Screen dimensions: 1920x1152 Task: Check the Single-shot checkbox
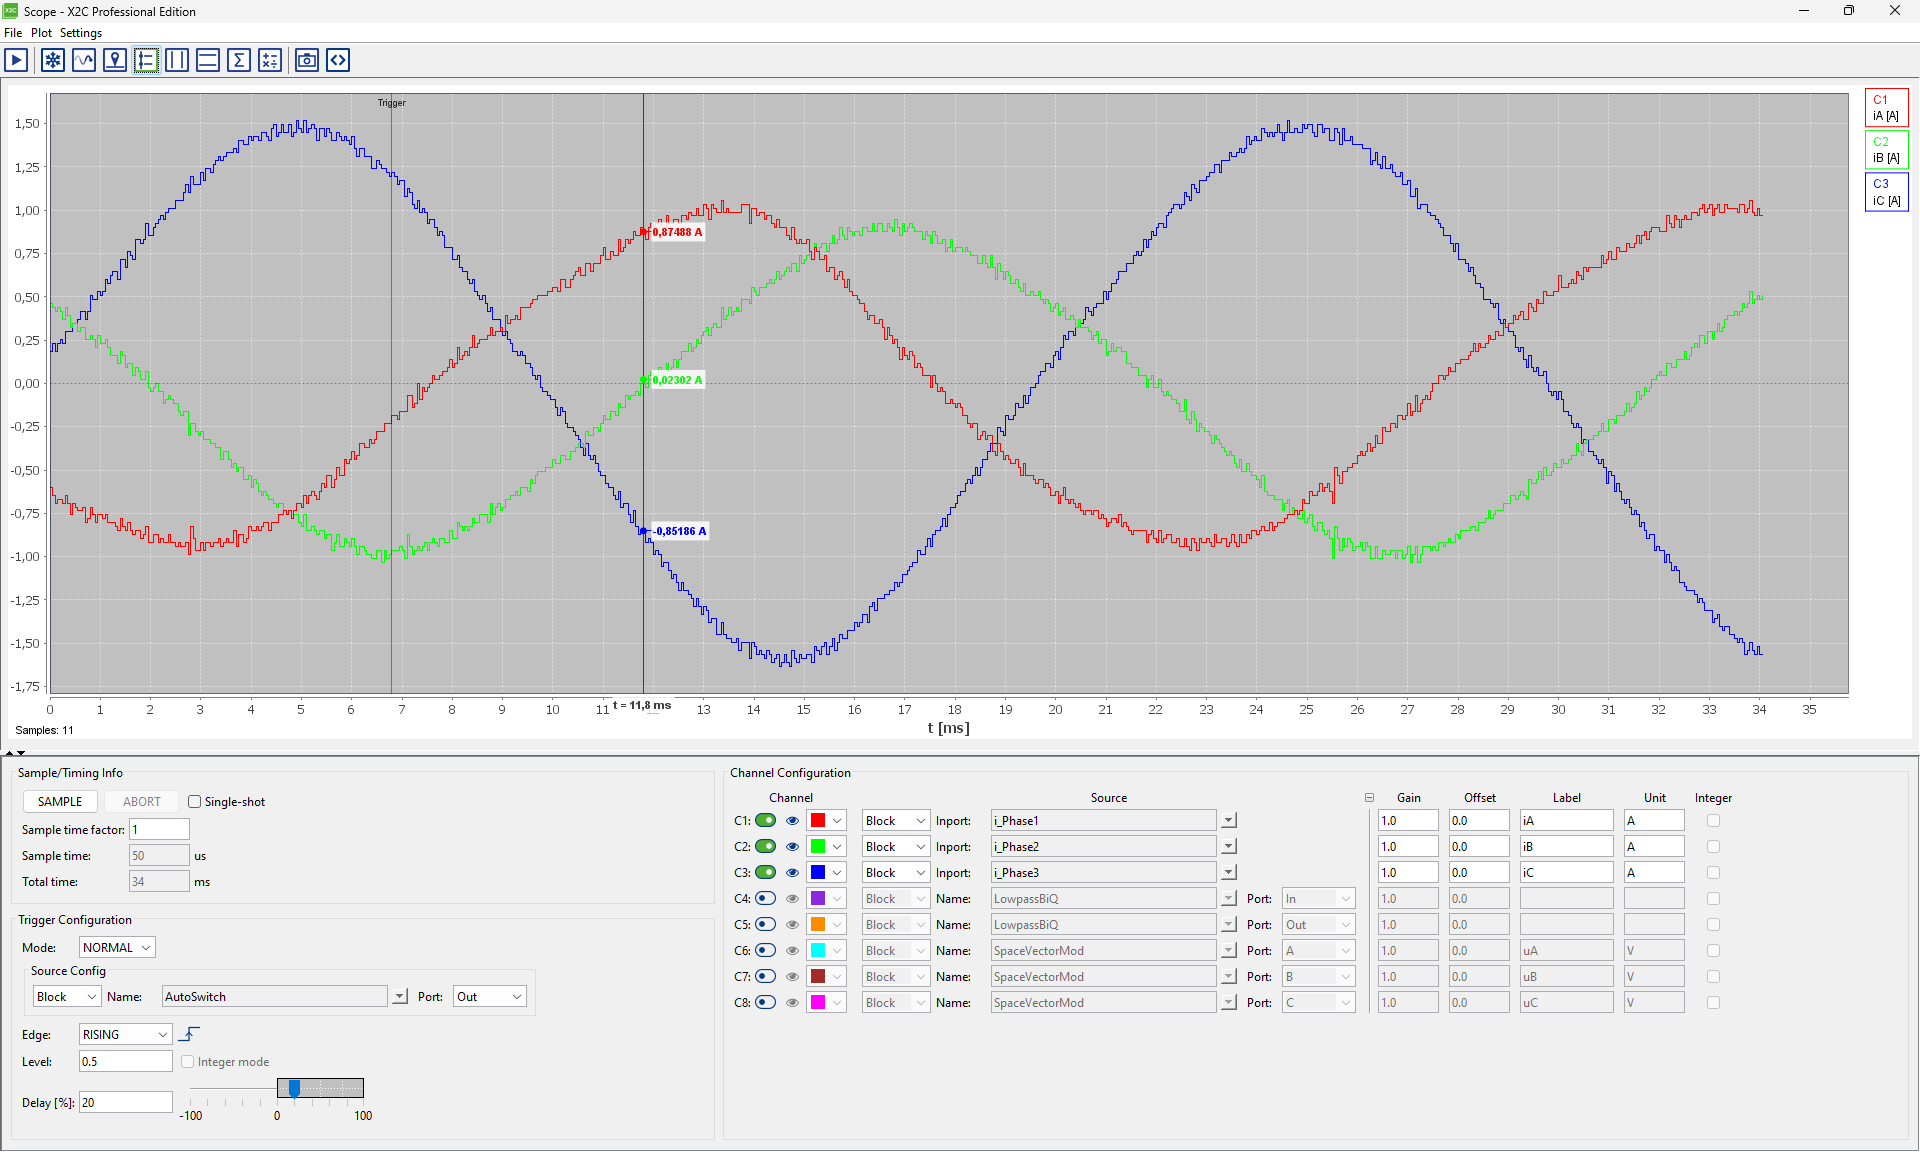pyautogui.click(x=194, y=802)
